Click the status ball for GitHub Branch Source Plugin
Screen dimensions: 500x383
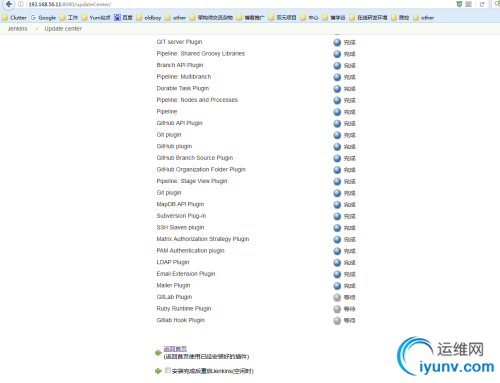[337, 158]
